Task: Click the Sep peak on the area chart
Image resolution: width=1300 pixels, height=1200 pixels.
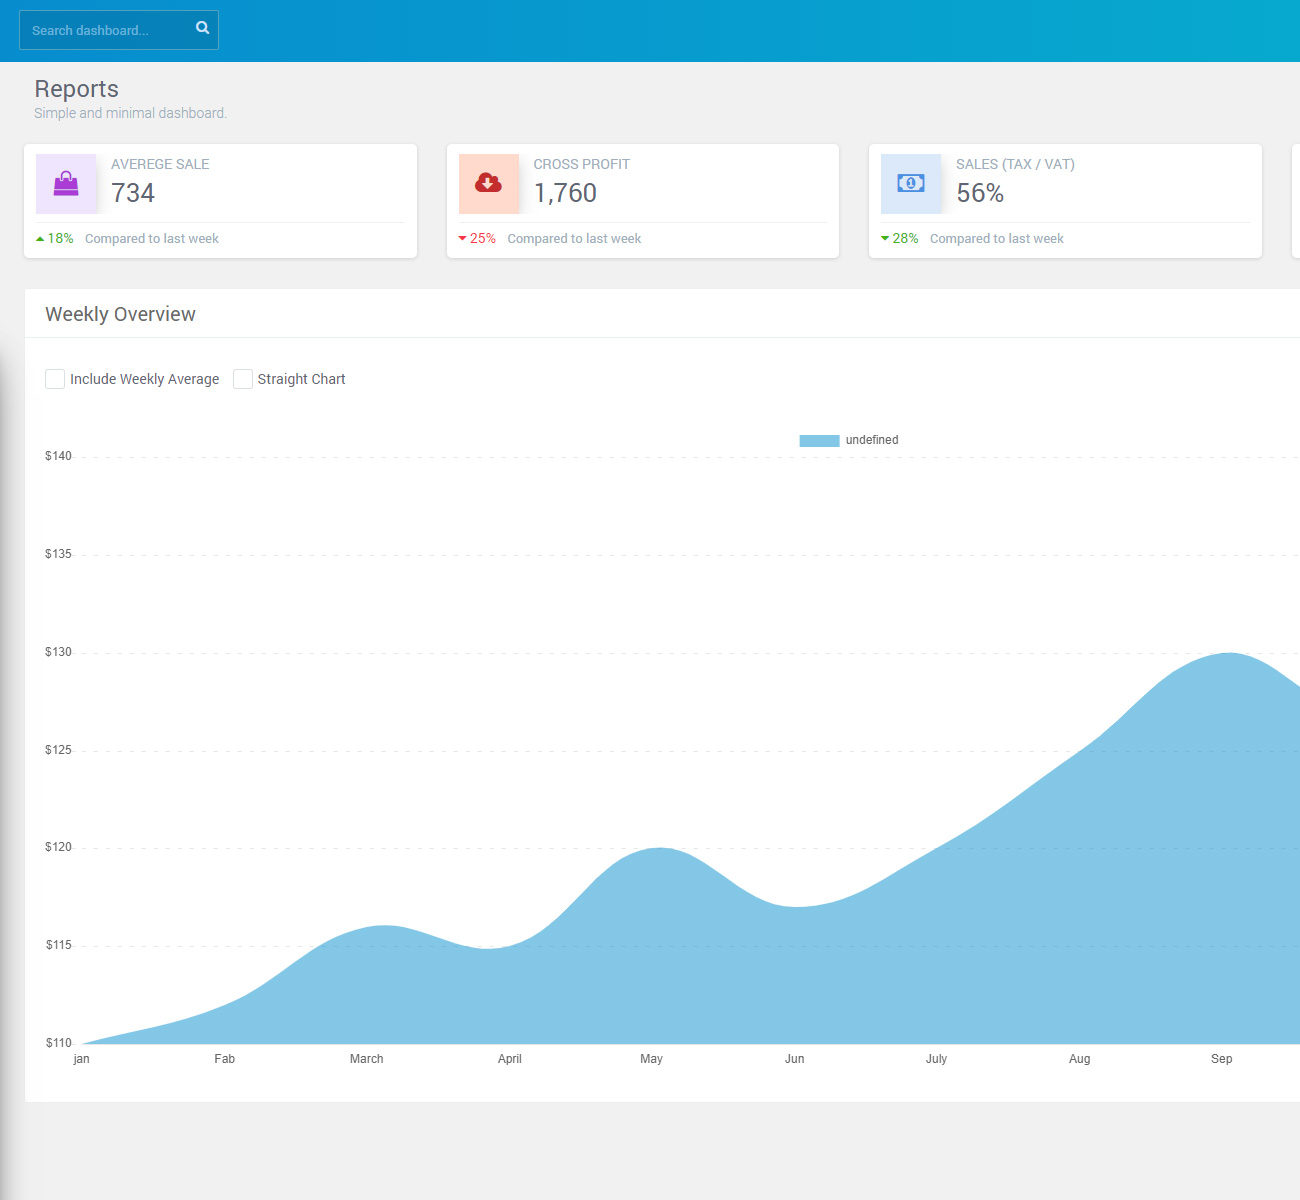Action: [x=1227, y=656]
